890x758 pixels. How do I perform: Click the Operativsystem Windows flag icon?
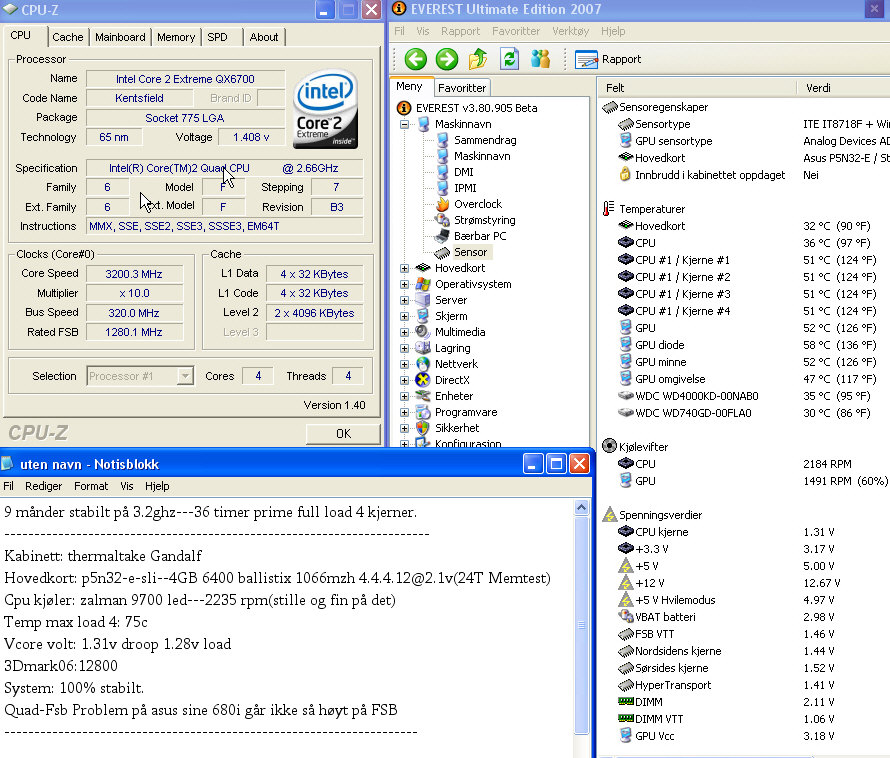423,284
